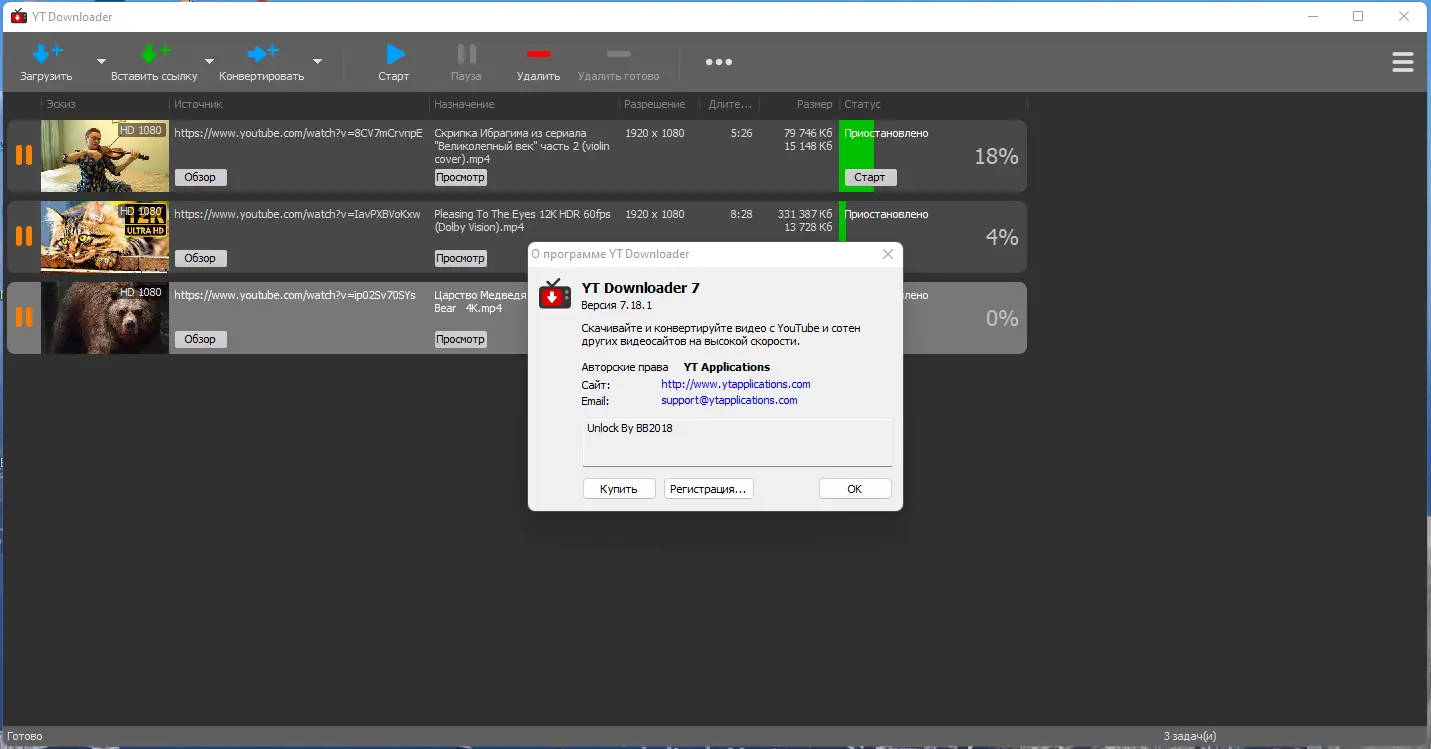The height and width of the screenshot is (749, 1431).
Task: Expand the Конвертировать dropdown arrow
Action: point(317,61)
